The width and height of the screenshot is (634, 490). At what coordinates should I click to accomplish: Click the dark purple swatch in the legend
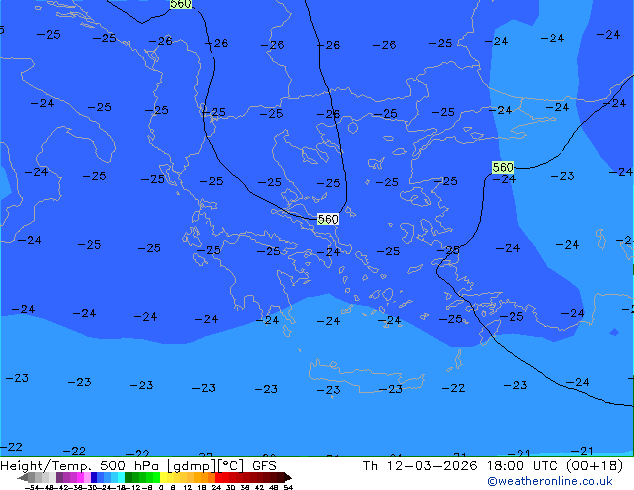pyautogui.click(x=59, y=477)
